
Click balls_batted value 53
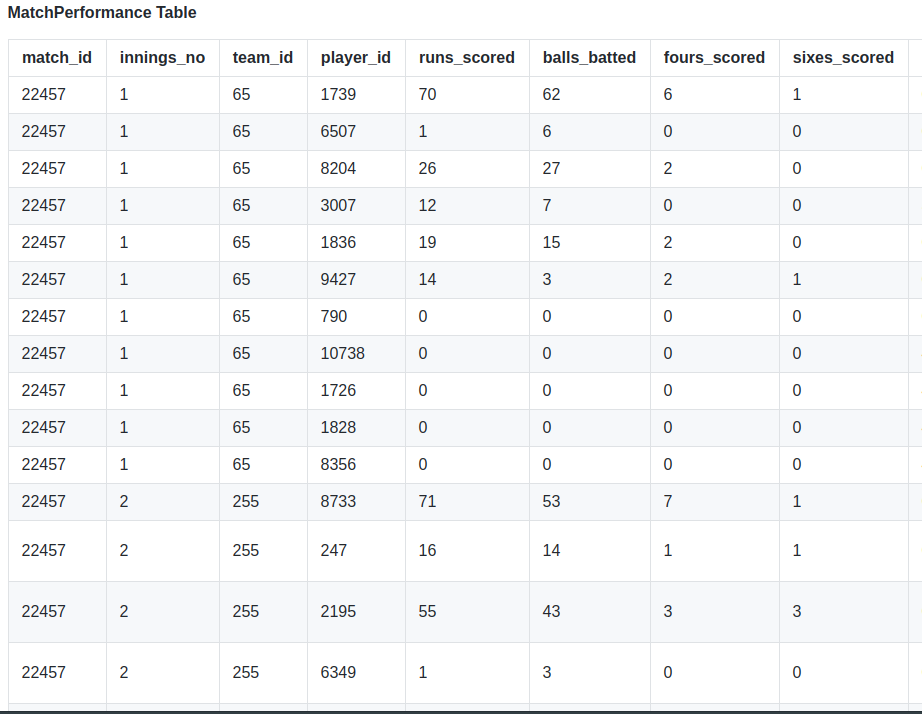coord(552,502)
